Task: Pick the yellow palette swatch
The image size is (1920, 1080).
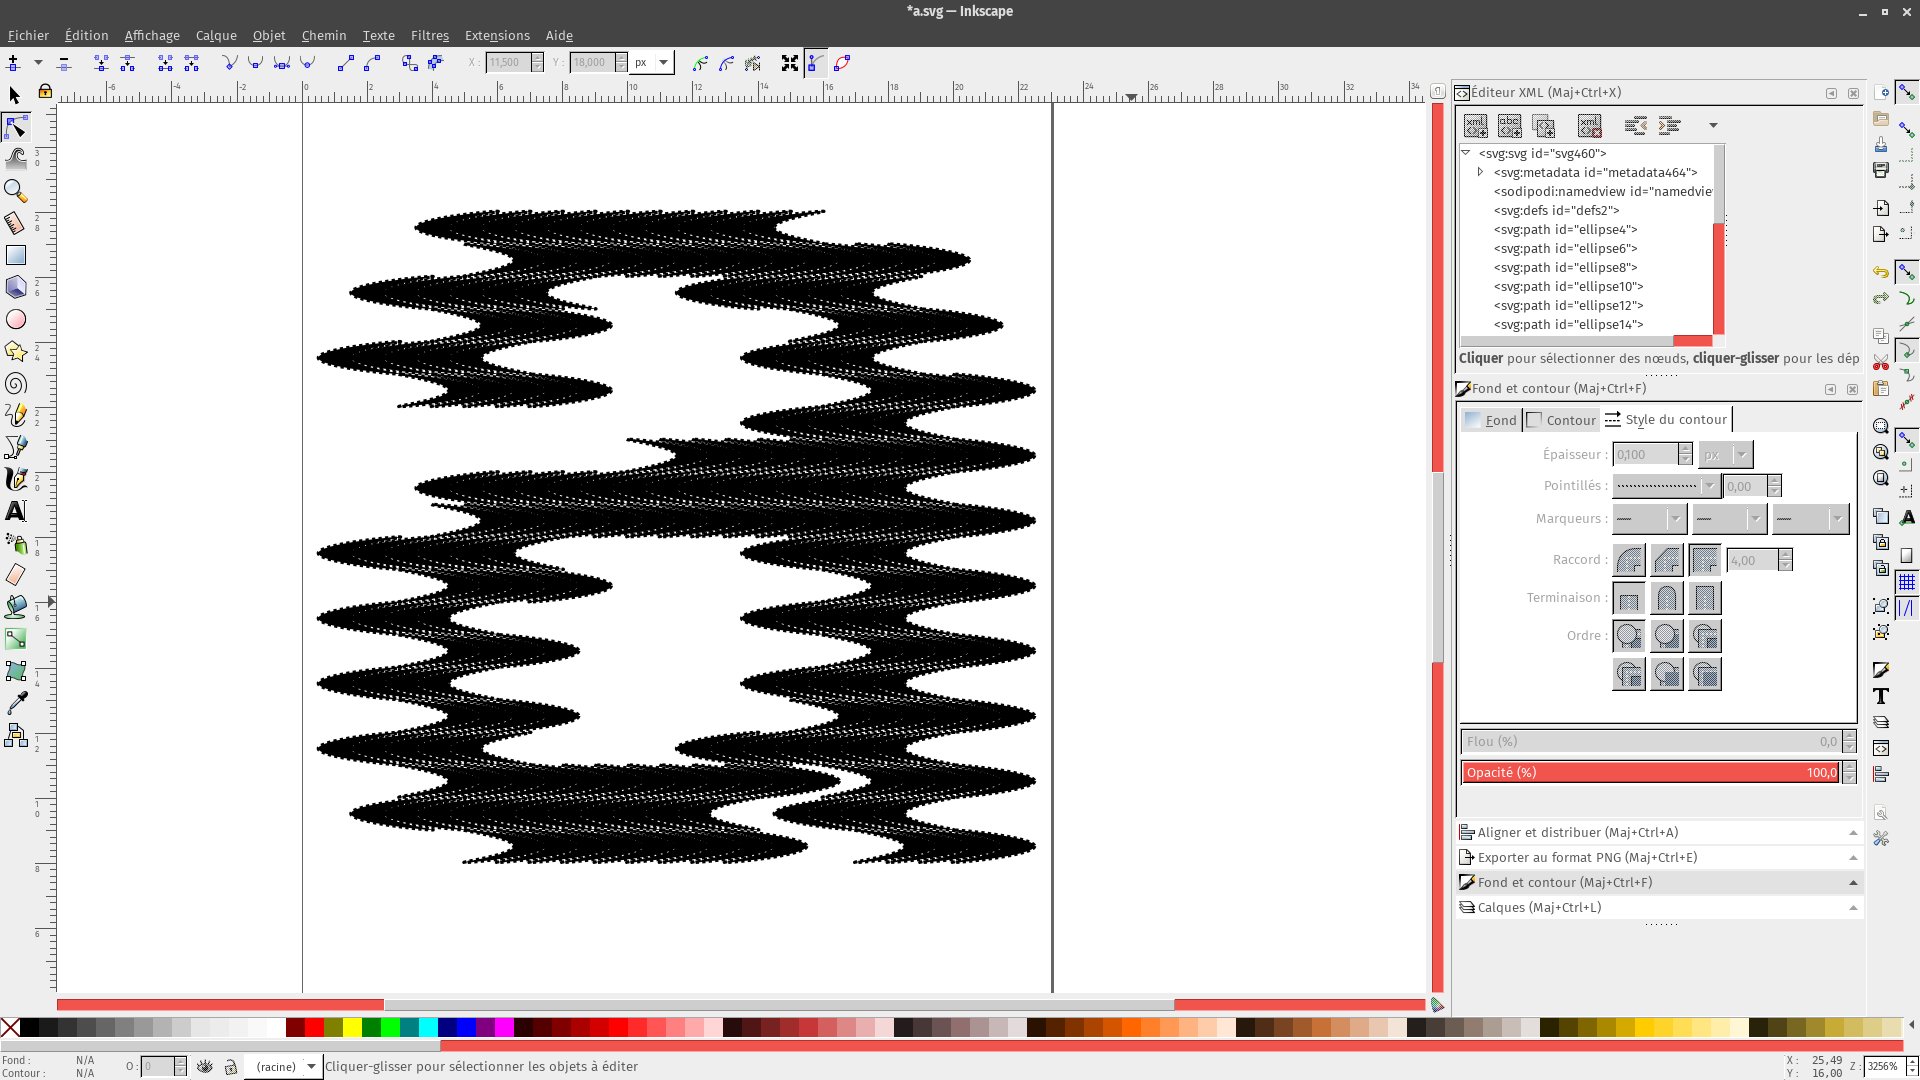Action: point(353,1027)
